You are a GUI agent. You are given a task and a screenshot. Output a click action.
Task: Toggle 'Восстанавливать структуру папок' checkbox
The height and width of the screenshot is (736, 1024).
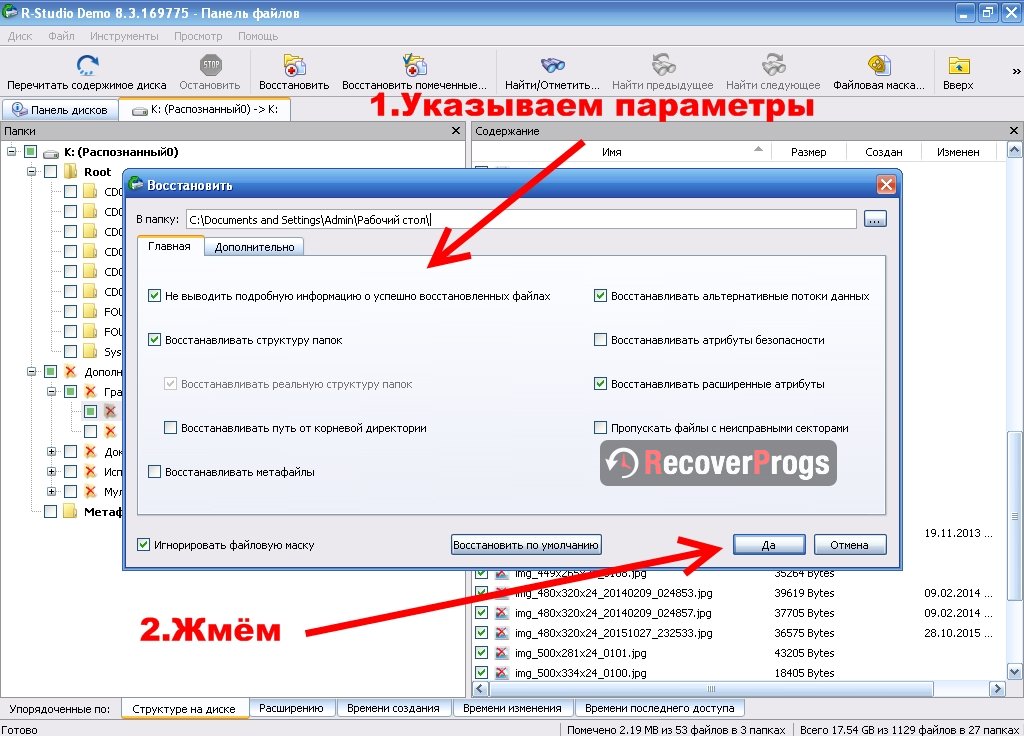click(x=154, y=340)
